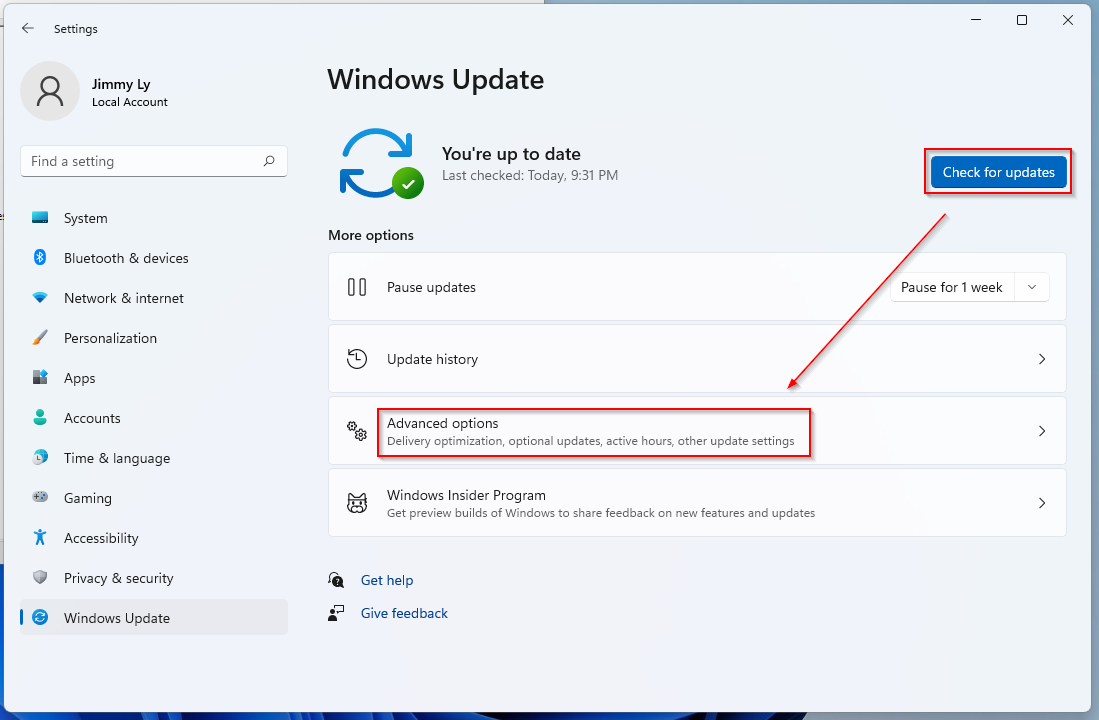Click Check for updates button

click(x=998, y=172)
